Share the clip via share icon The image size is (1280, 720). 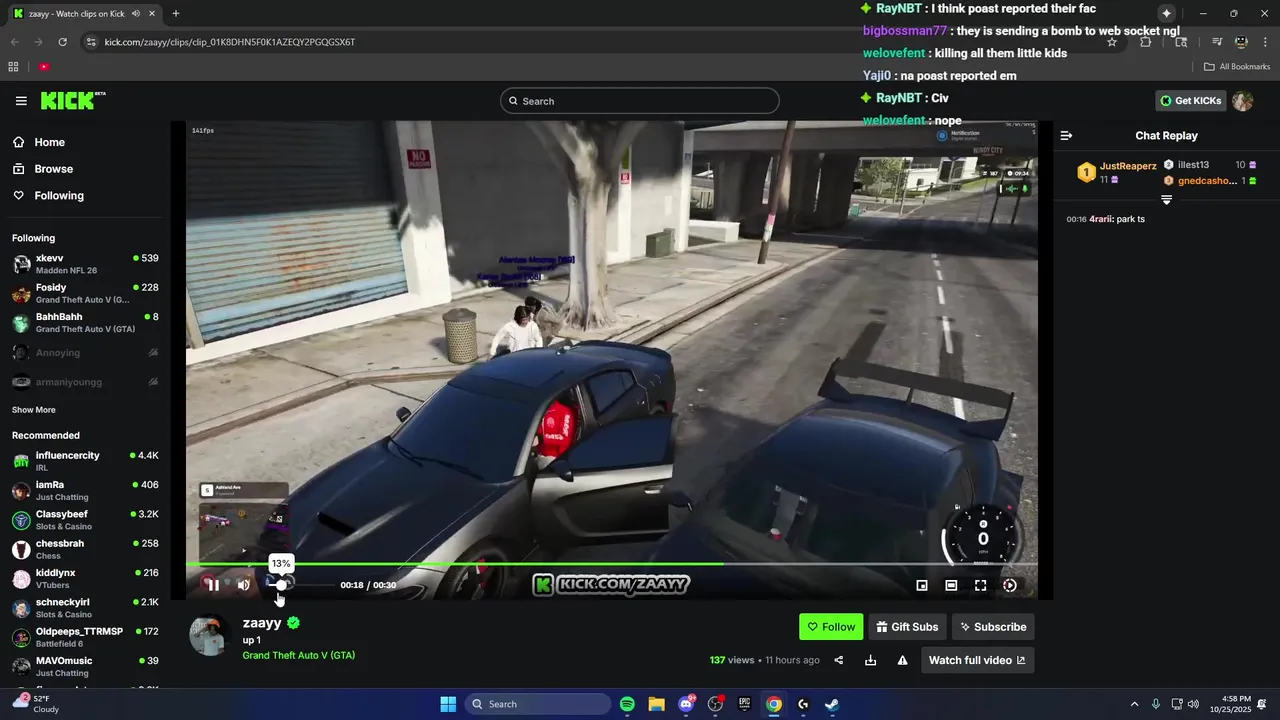(x=839, y=660)
